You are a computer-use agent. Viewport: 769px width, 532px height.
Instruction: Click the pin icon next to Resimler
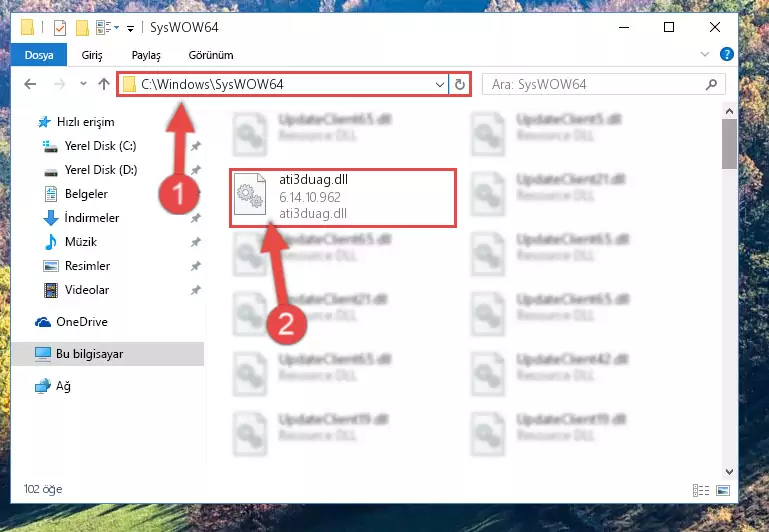tap(196, 266)
